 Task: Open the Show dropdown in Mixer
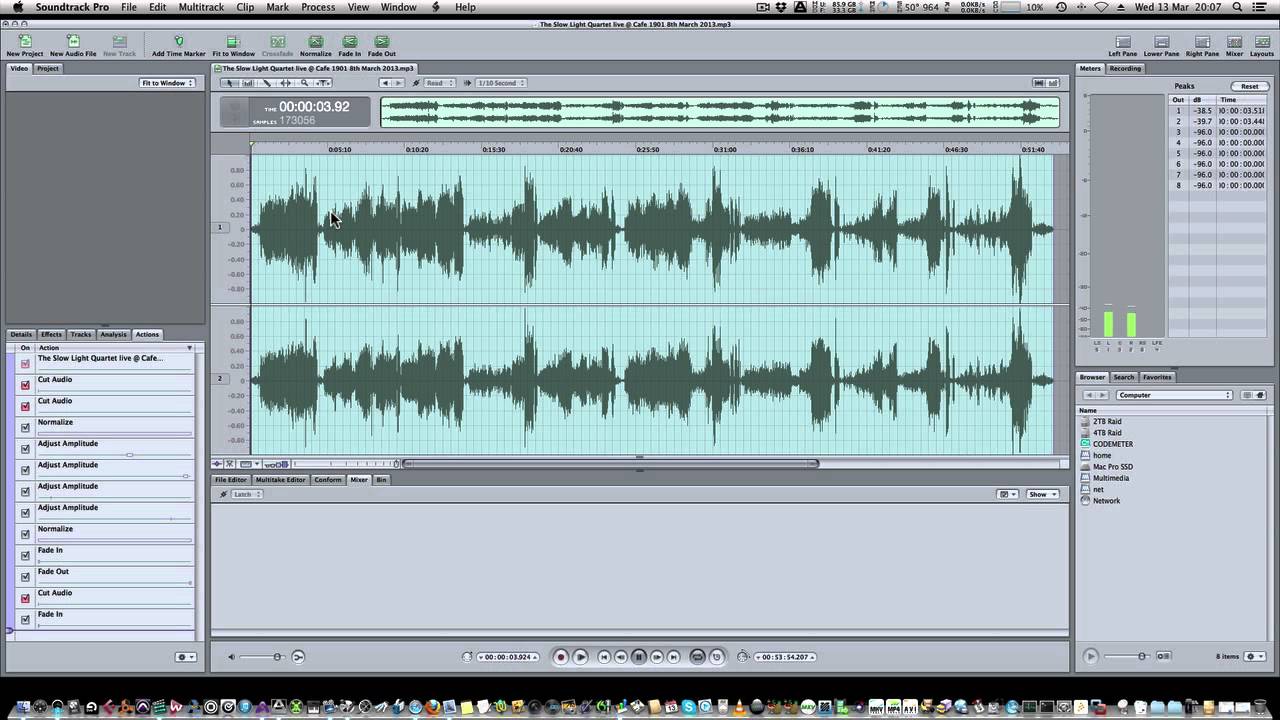tap(1042, 494)
